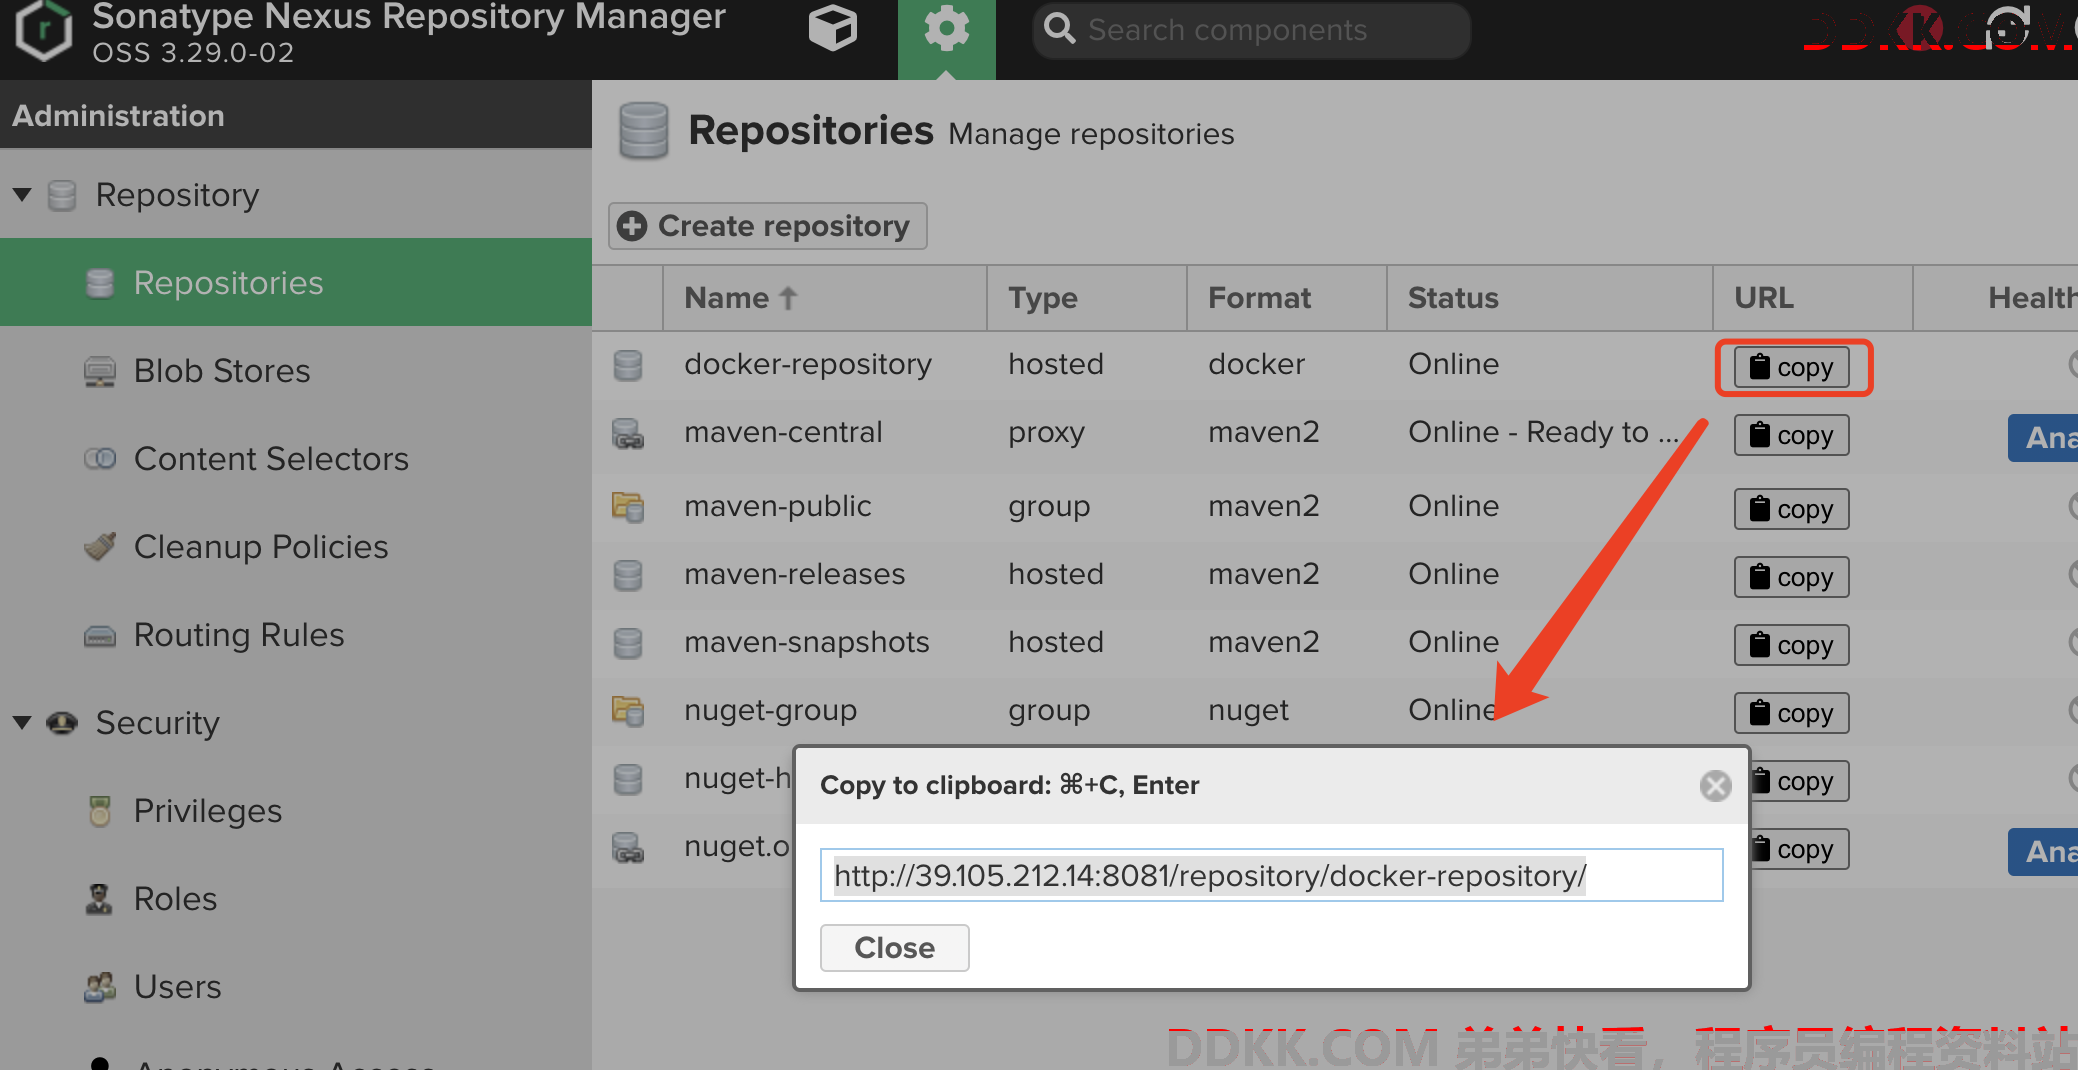The width and height of the screenshot is (2078, 1070).
Task: Open the docker-repository row
Action: click(x=1334, y=365)
